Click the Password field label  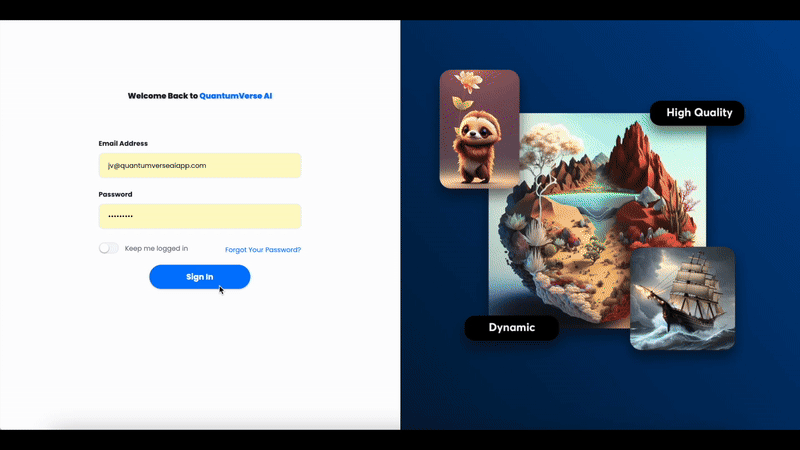coord(115,194)
